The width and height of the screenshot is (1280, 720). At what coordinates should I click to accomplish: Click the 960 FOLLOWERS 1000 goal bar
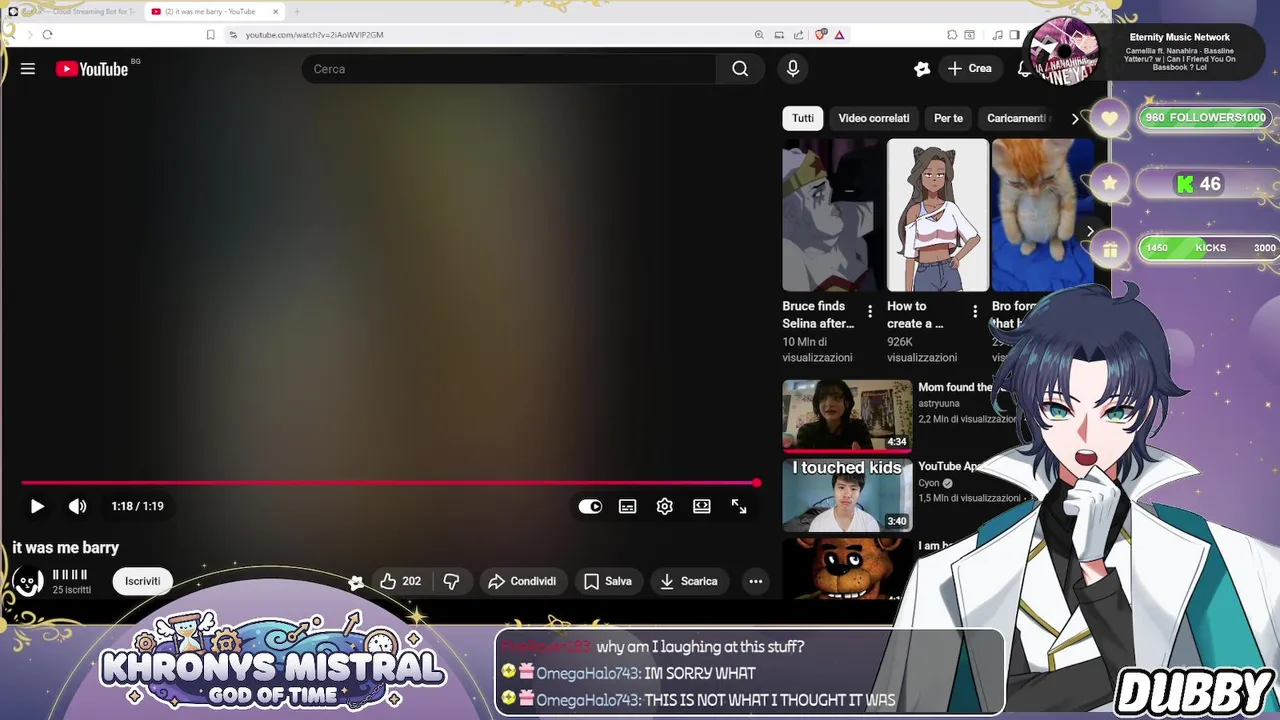pyautogui.click(x=1207, y=118)
